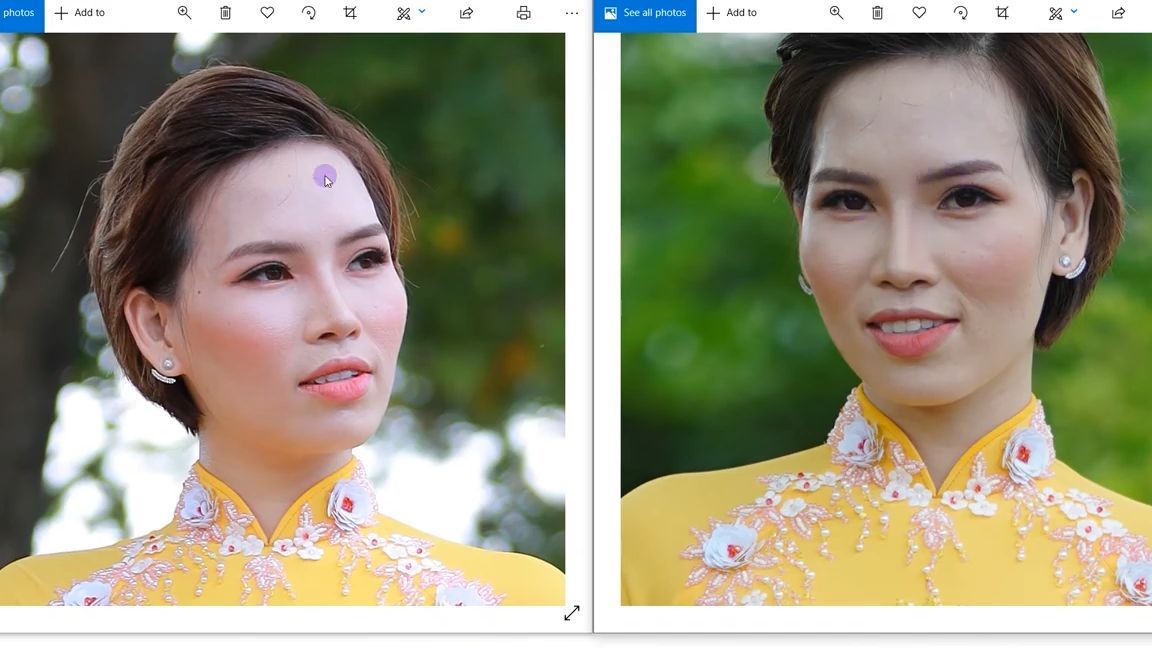Viewport: 1152px width, 648px height.
Task: Open Add to in left window
Action: (79, 13)
